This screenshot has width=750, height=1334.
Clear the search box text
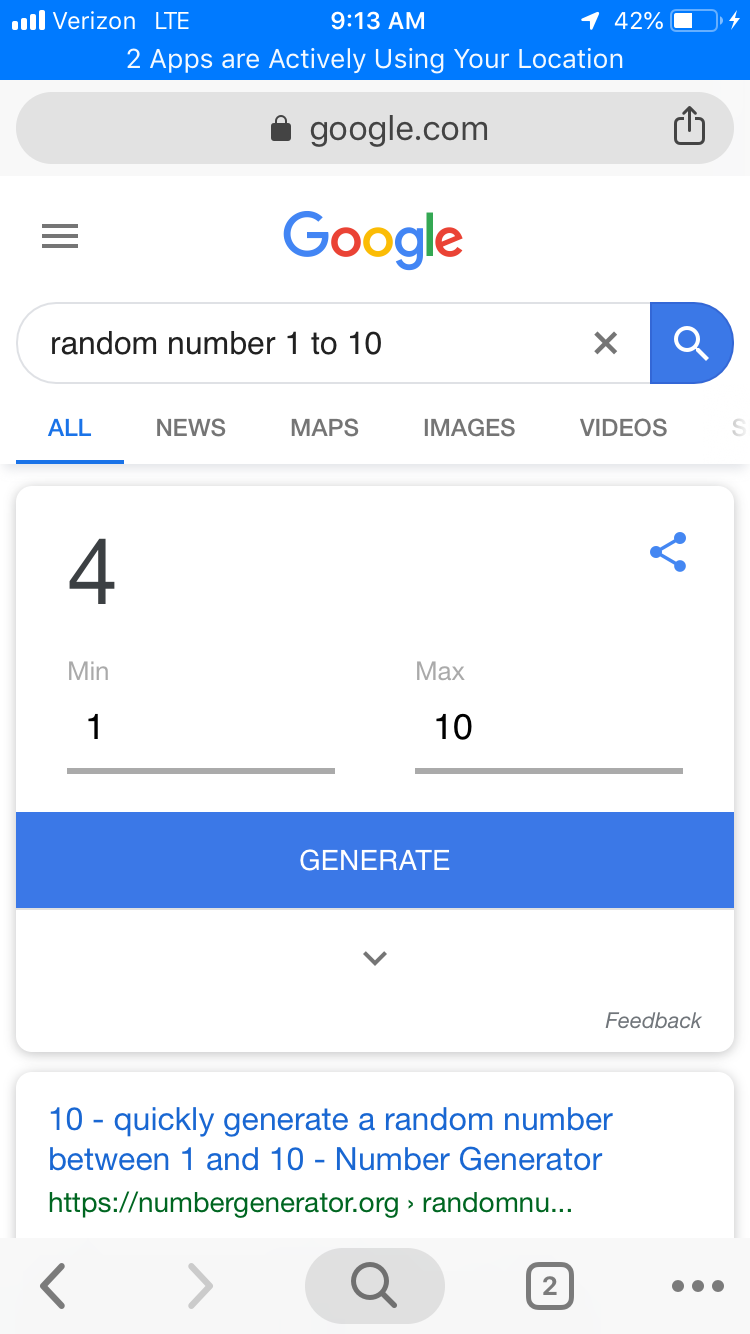pyautogui.click(x=605, y=343)
